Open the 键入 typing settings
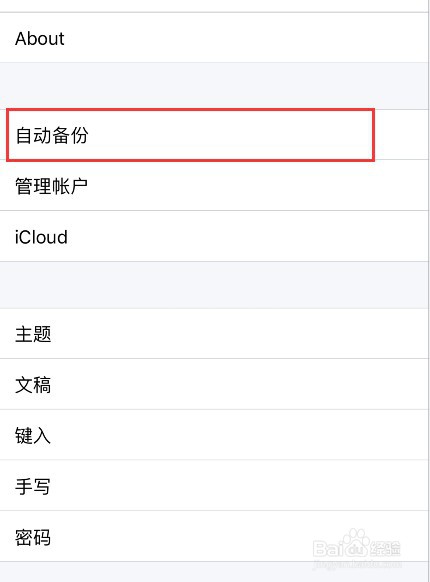 [x=214, y=435]
